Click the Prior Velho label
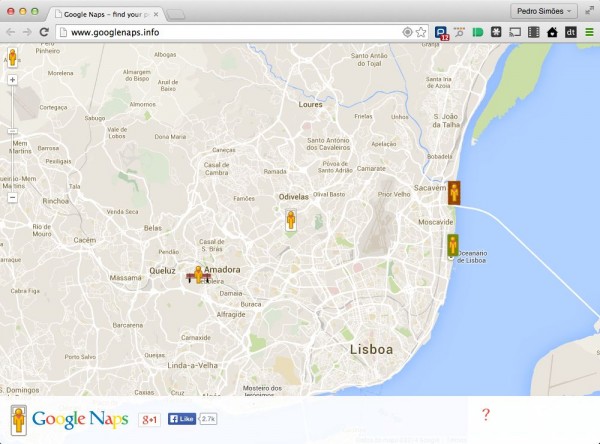 coord(394,194)
